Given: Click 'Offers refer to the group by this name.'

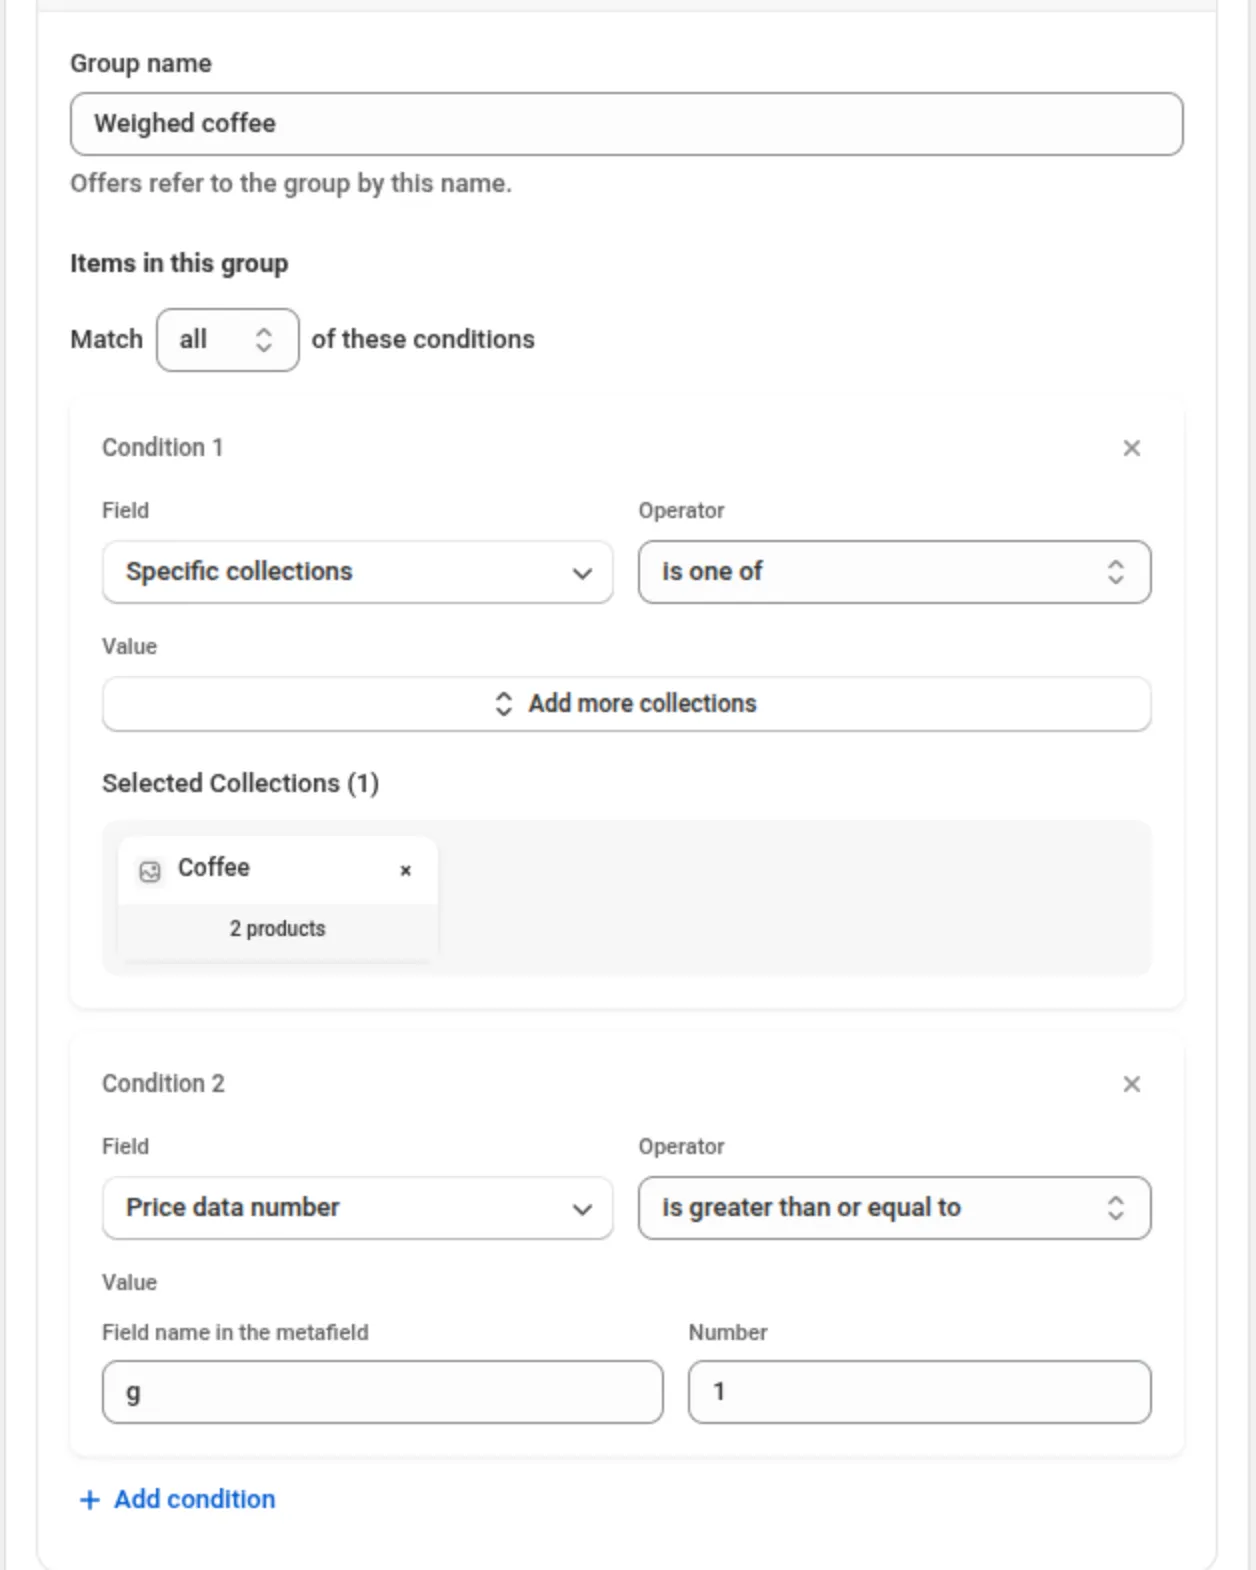Looking at the screenshot, I should coord(291,184).
